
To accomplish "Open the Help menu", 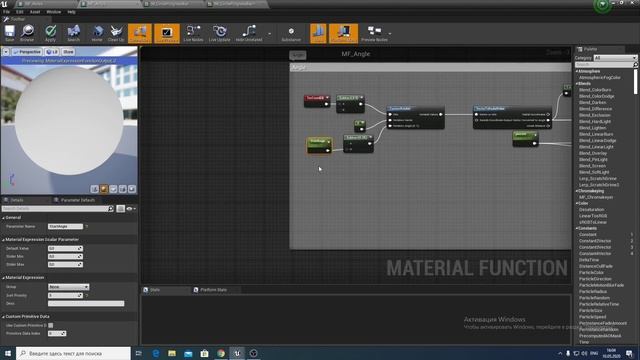I will coord(71,12).
